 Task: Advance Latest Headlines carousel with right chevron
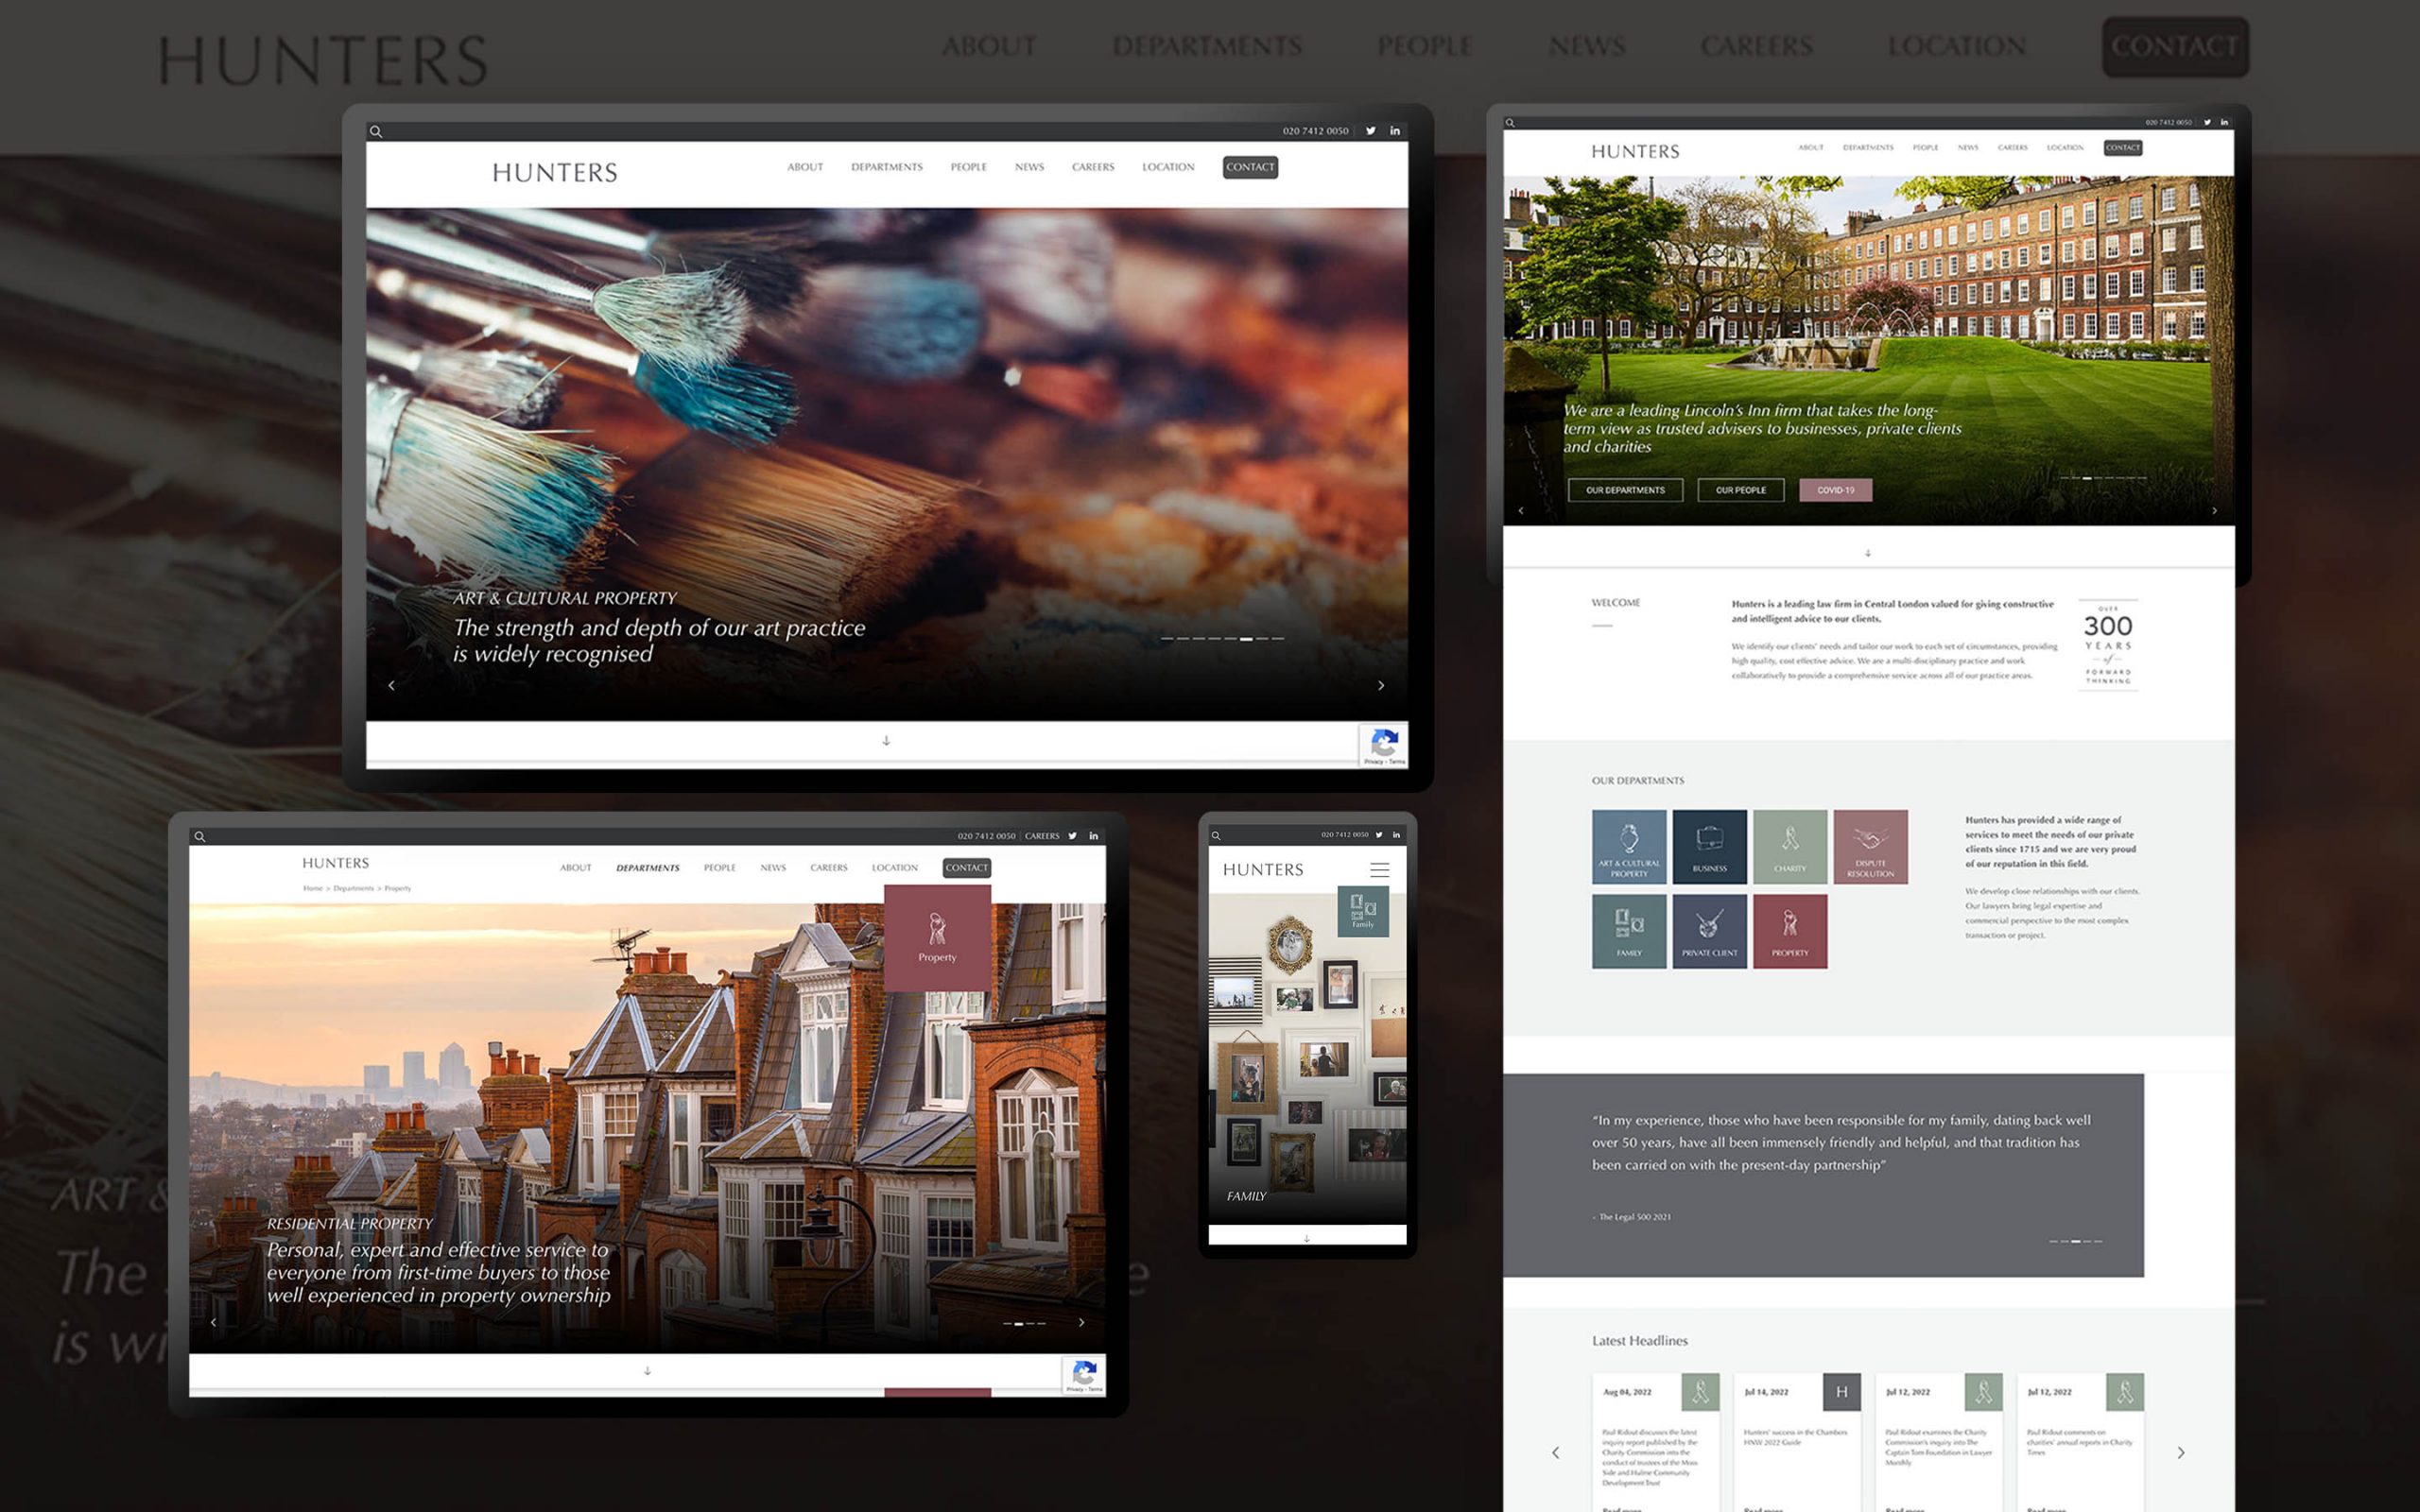(x=2180, y=1452)
